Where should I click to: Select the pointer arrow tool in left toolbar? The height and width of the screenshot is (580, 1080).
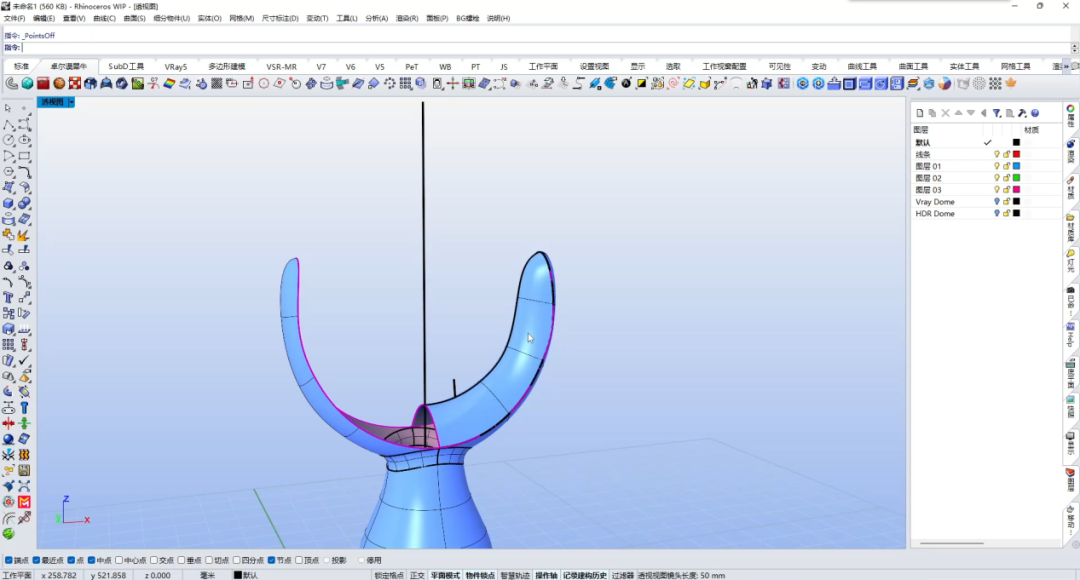(x=8, y=108)
